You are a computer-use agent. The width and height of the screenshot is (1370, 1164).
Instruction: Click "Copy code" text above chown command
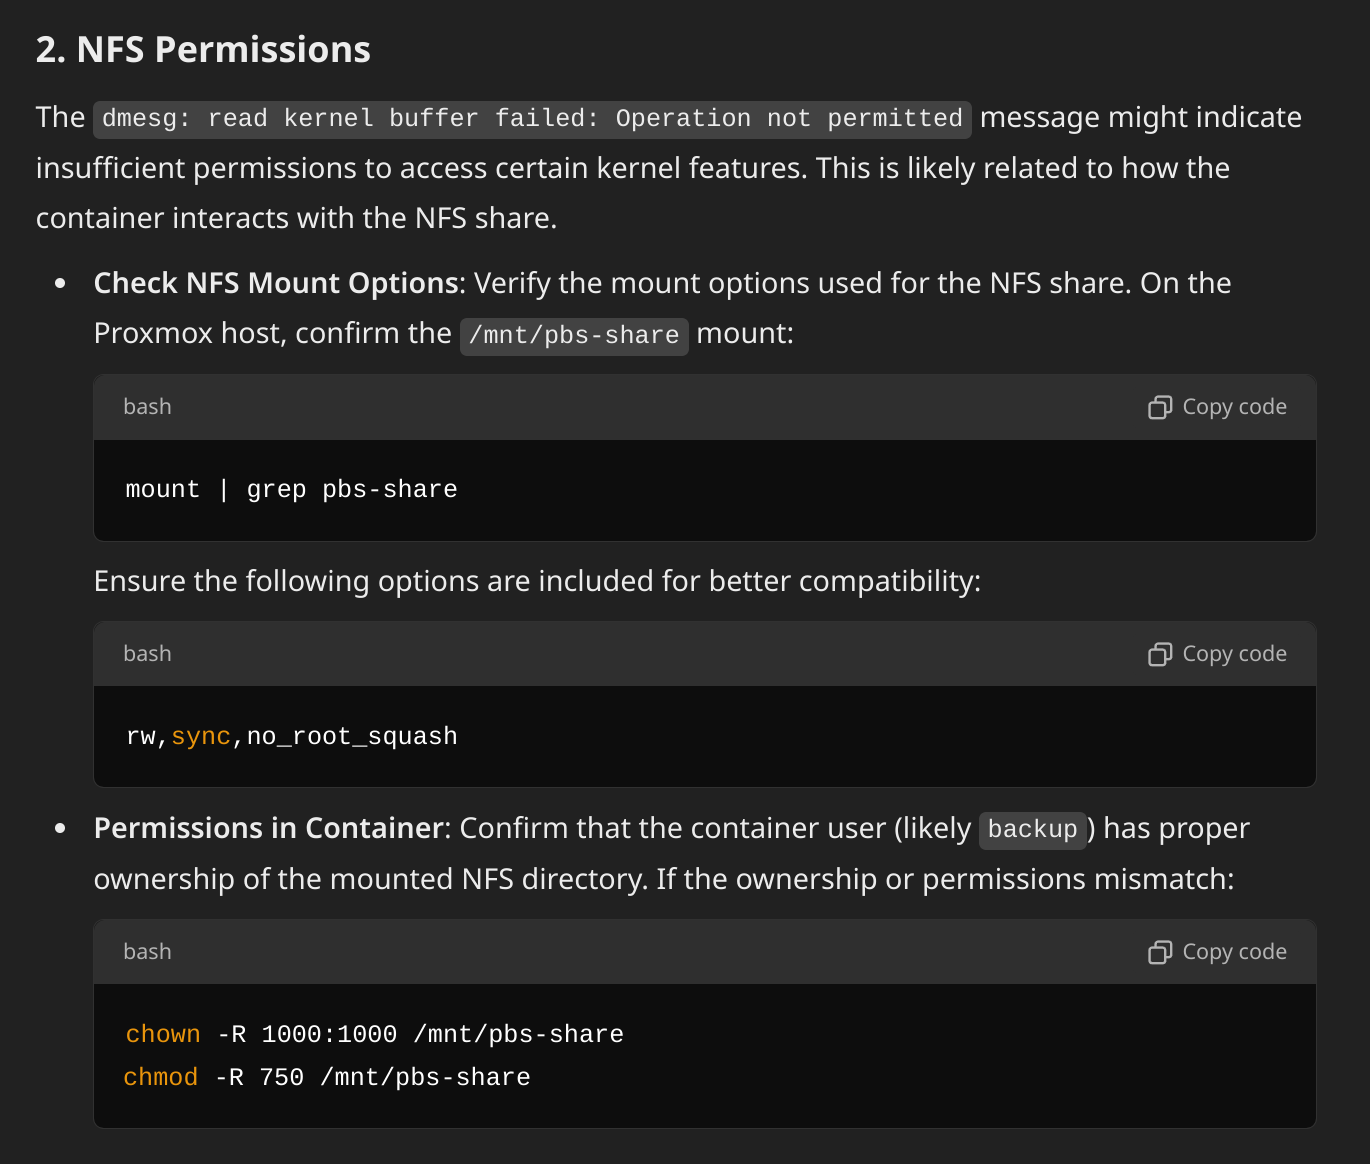tap(1234, 952)
